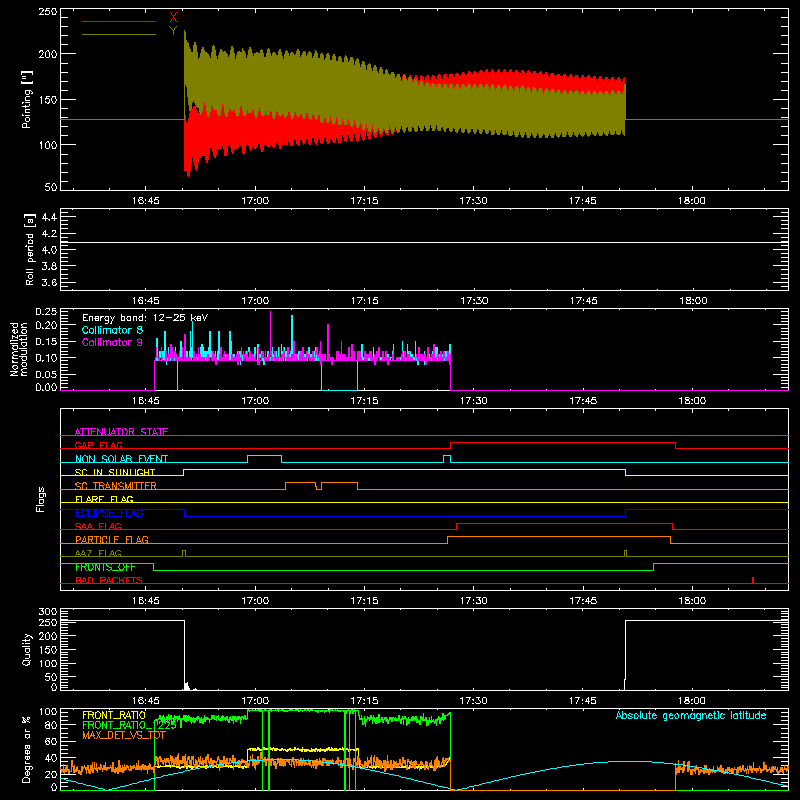Click the olive Y legend line
800x800 pixels.
(x=119, y=35)
